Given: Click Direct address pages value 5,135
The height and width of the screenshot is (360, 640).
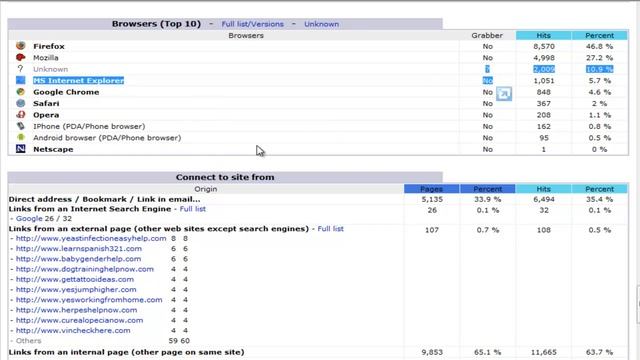Looking at the screenshot, I should point(432,199).
